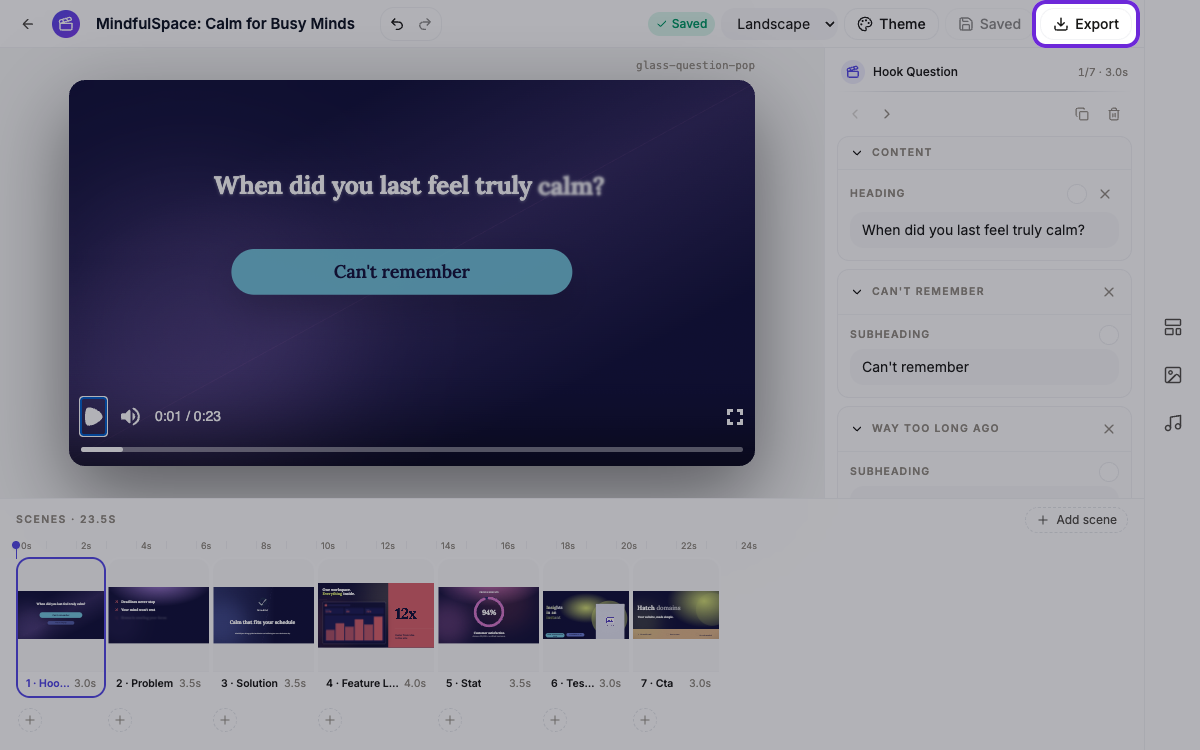Toggle Can't remember SUBHEADING circle
1200x750 pixels.
[x=1108, y=335]
